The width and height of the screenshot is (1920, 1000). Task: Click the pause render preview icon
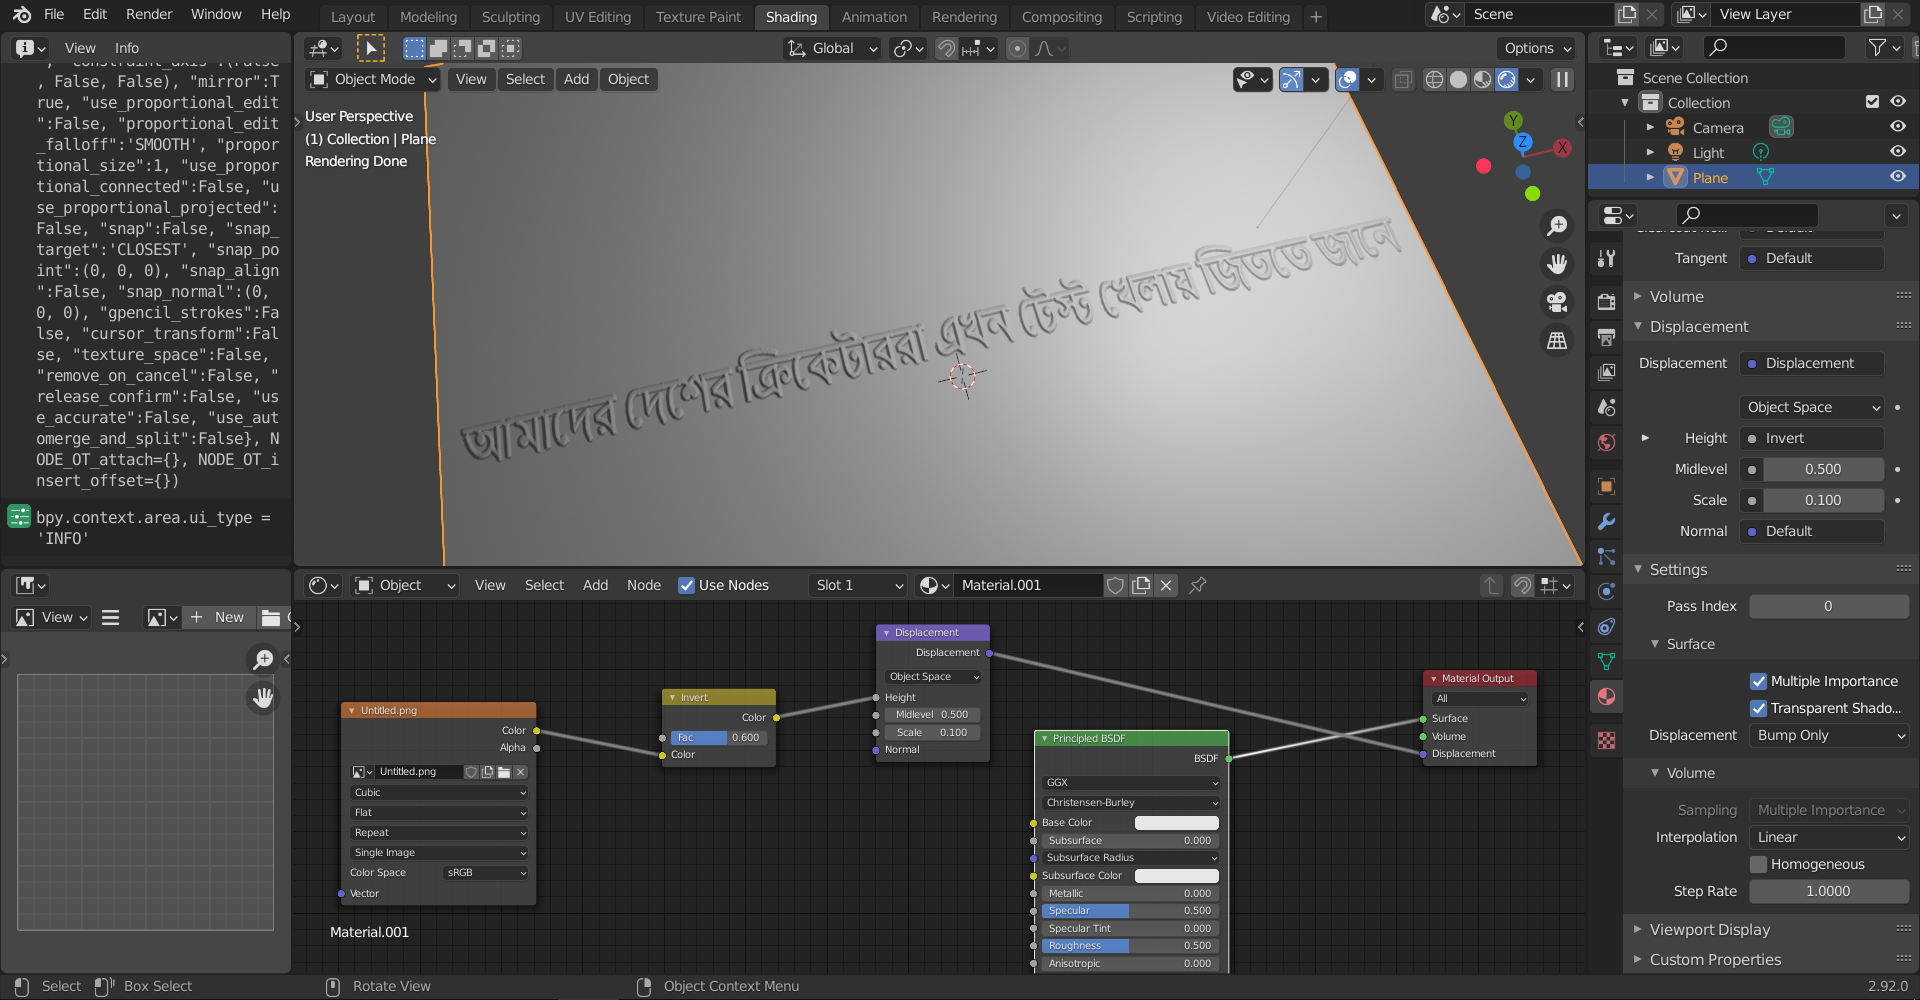[x=1562, y=79]
